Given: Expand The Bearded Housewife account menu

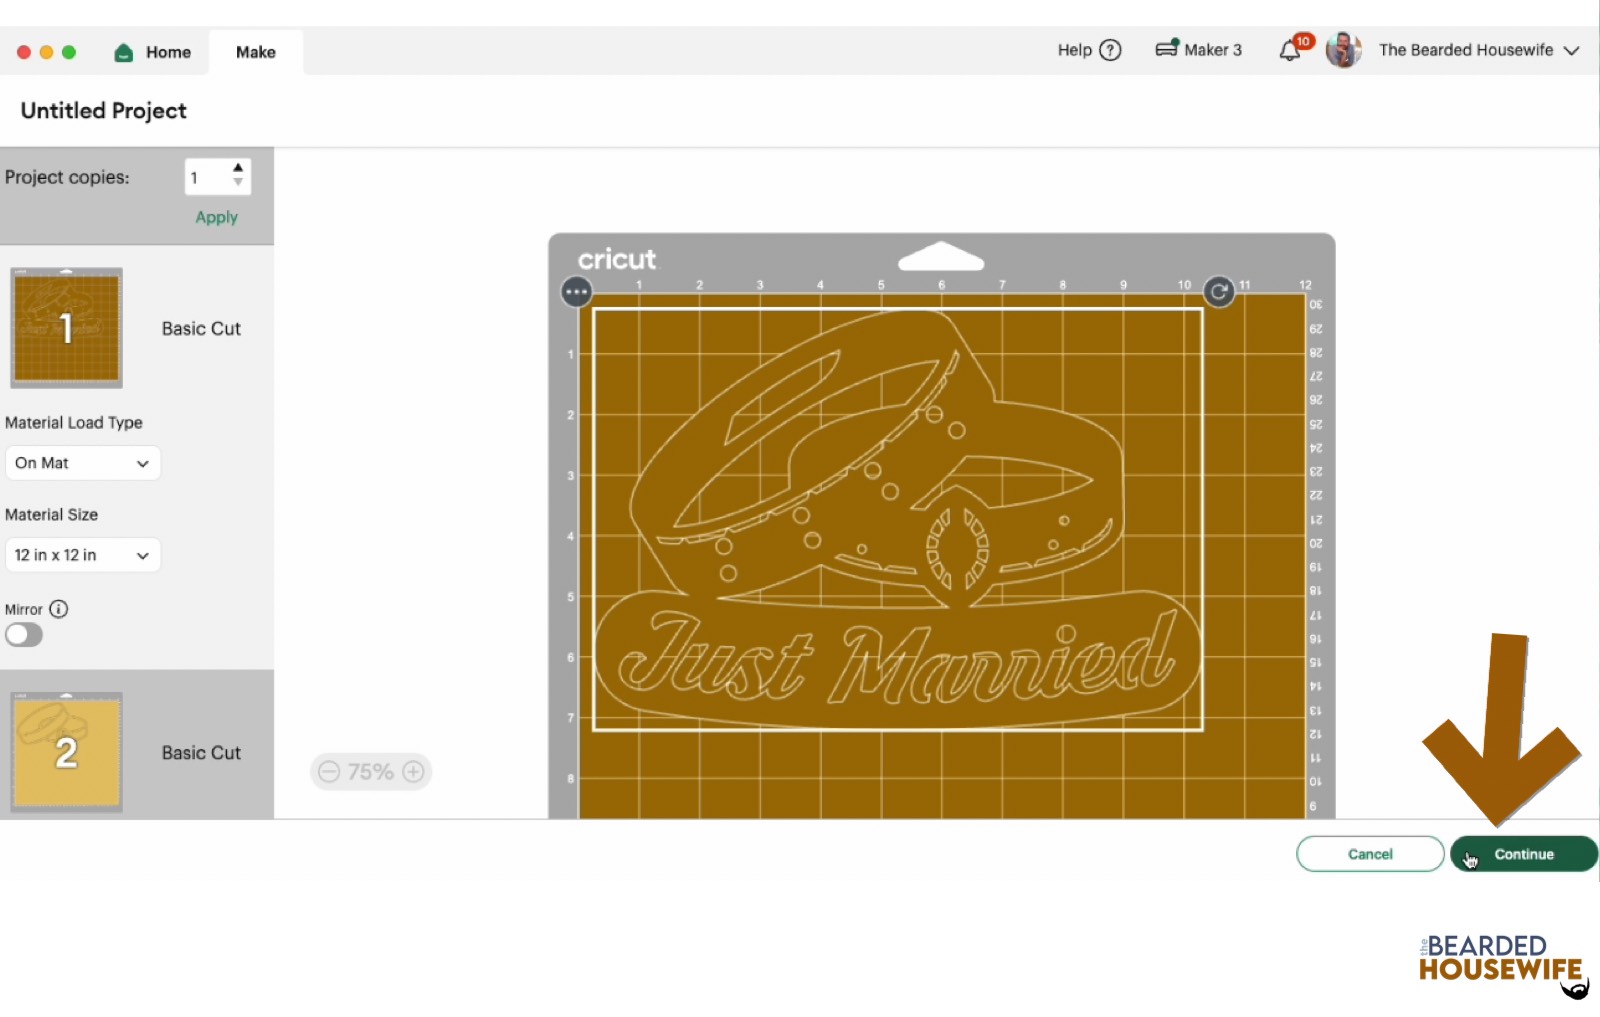Looking at the screenshot, I should tap(1571, 50).
